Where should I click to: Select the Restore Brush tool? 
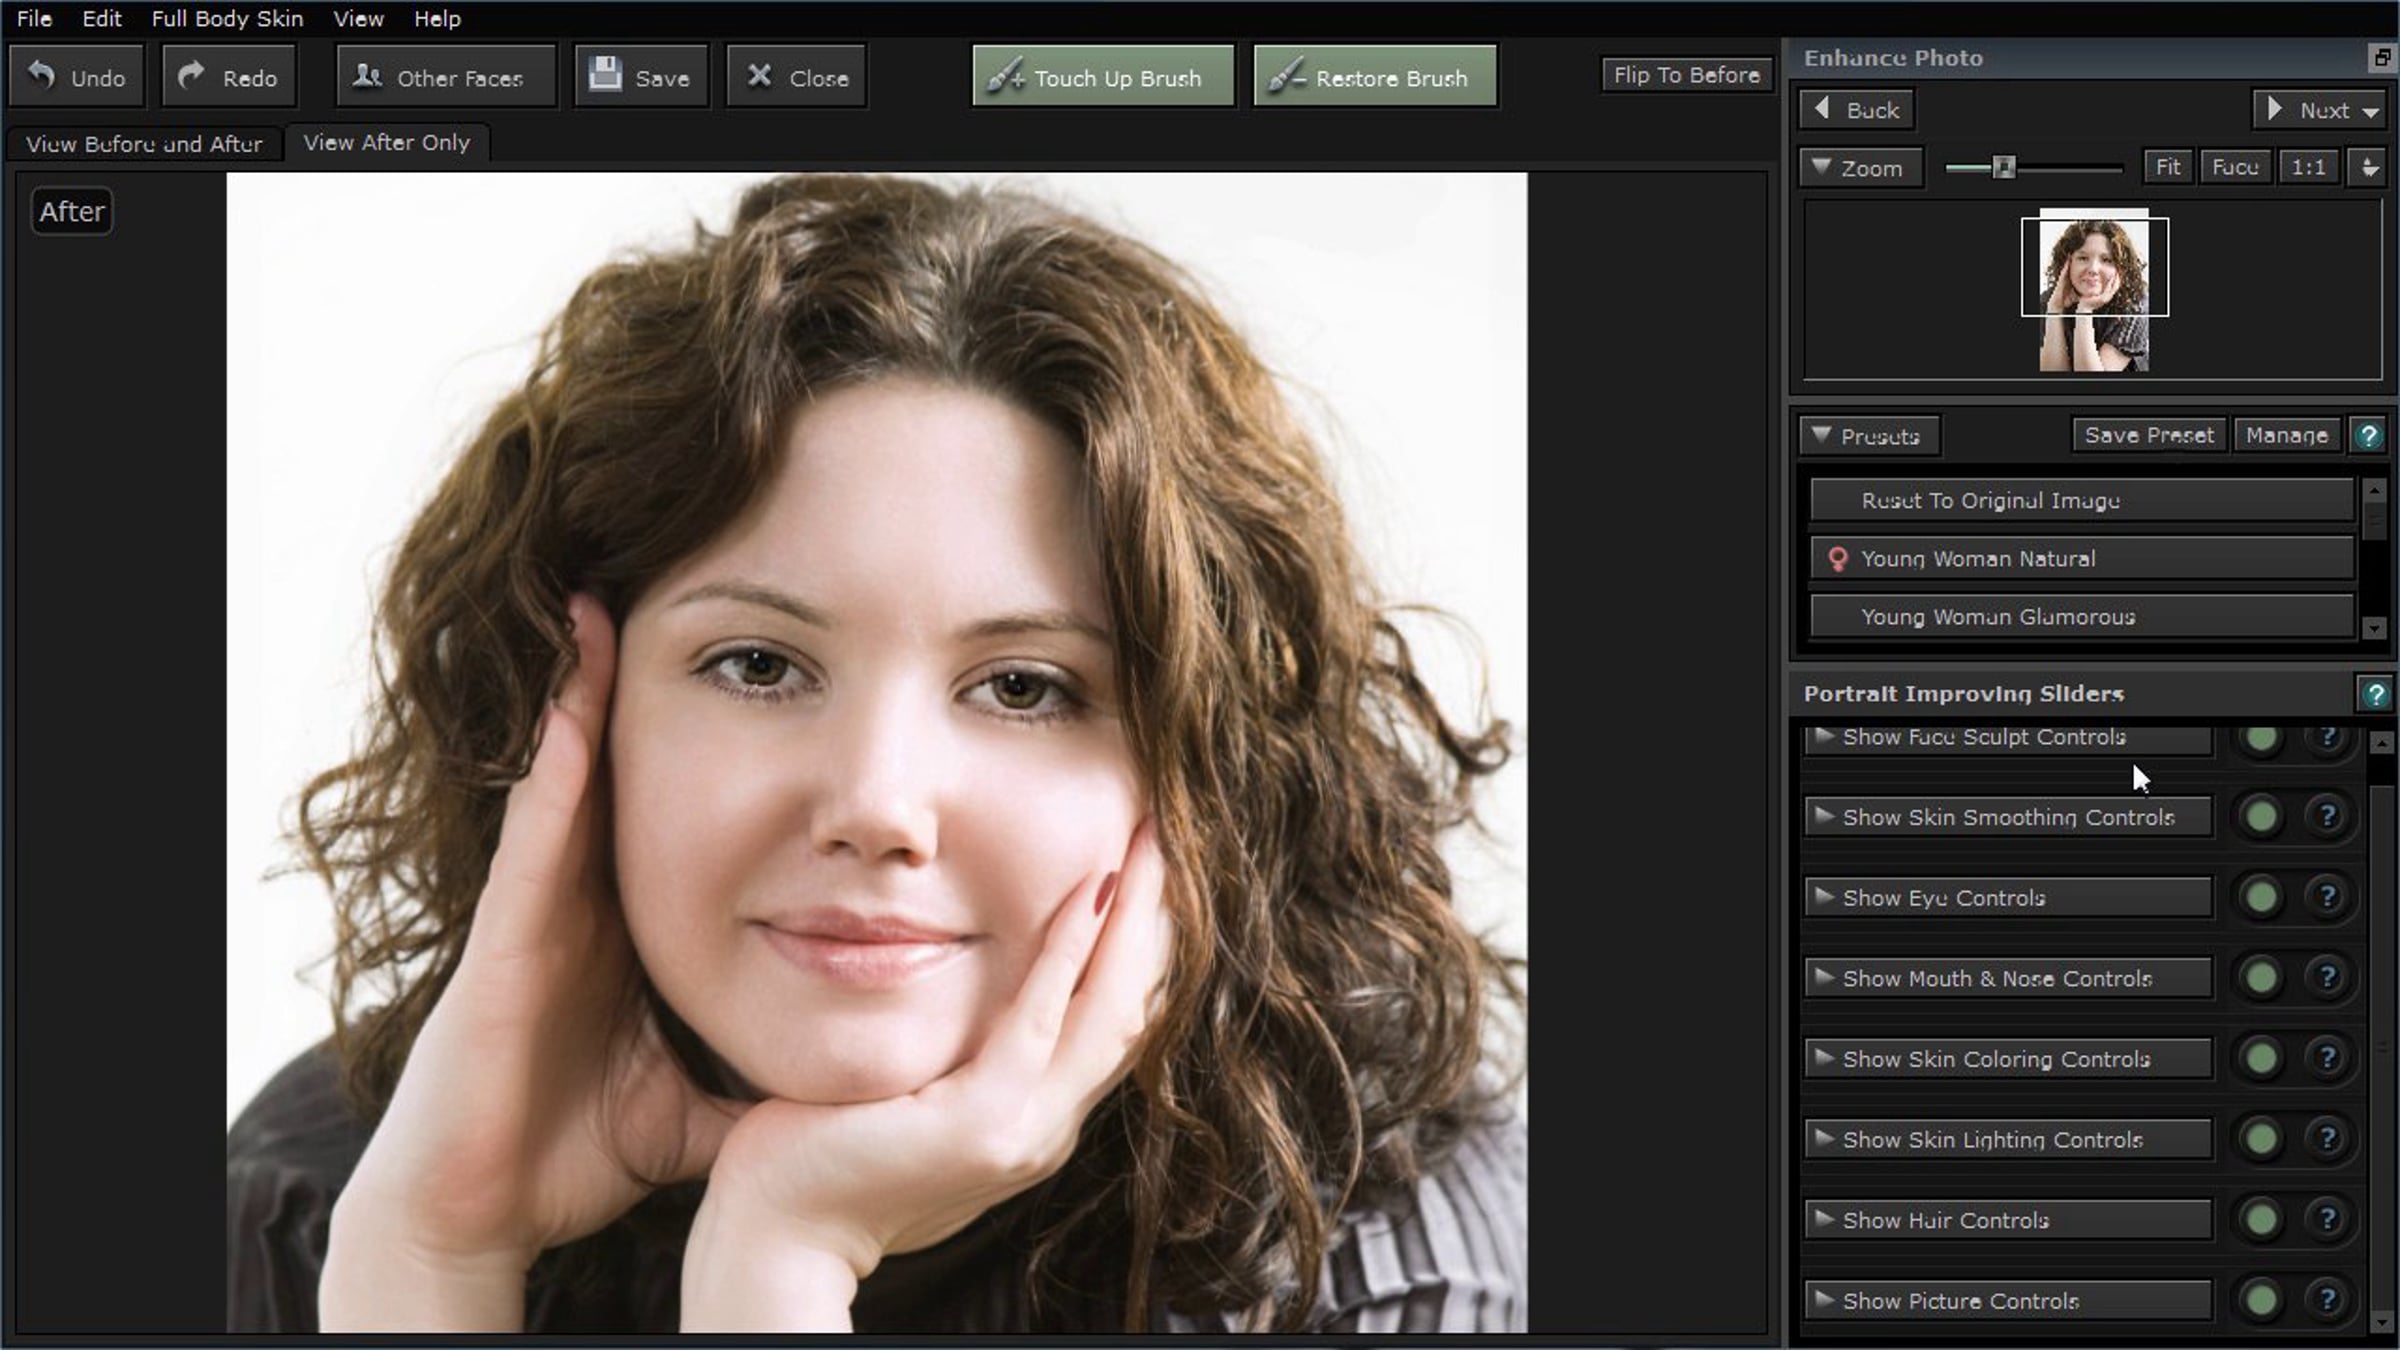pos(1375,77)
